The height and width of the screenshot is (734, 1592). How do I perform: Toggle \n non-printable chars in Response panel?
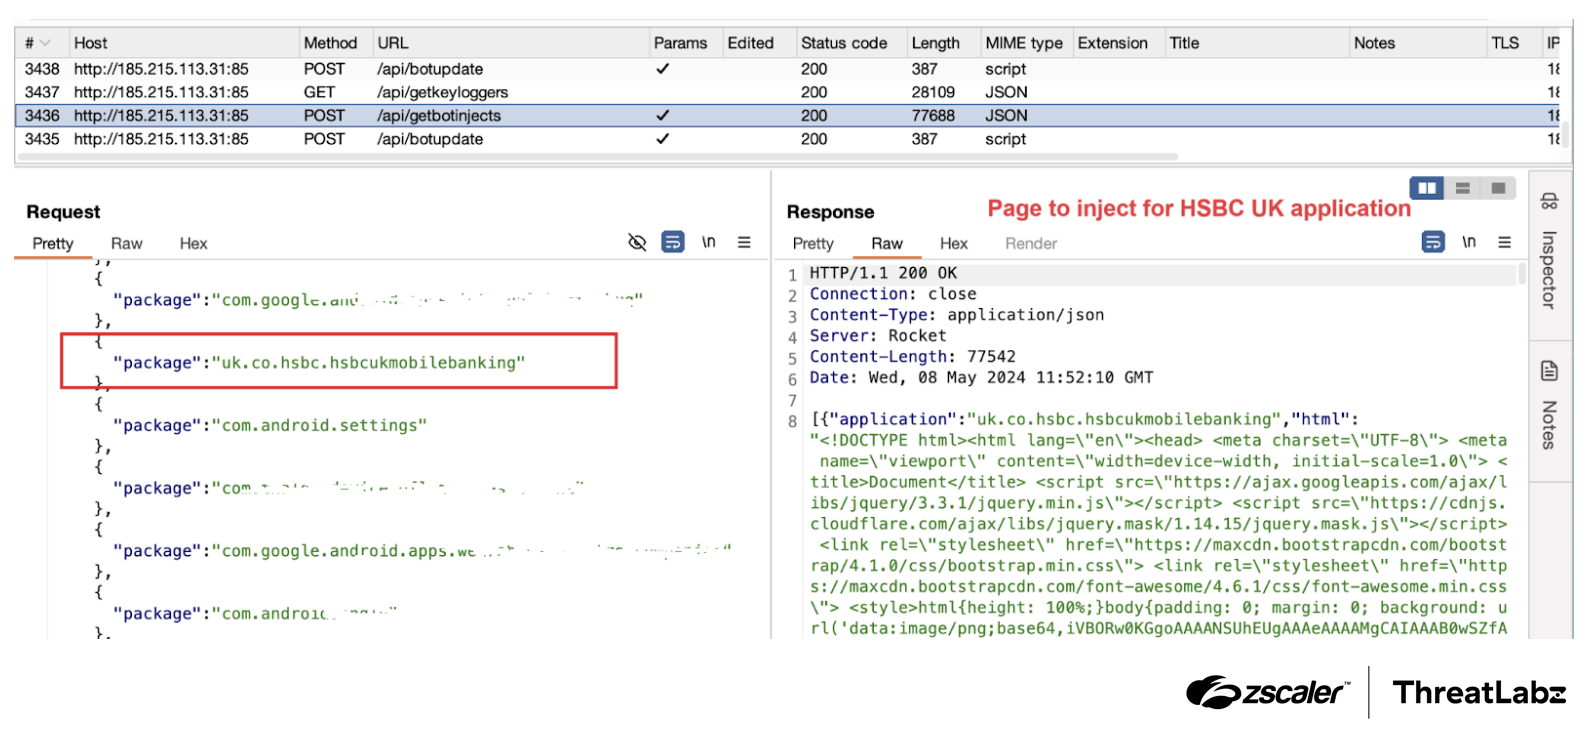pos(1469,242)
